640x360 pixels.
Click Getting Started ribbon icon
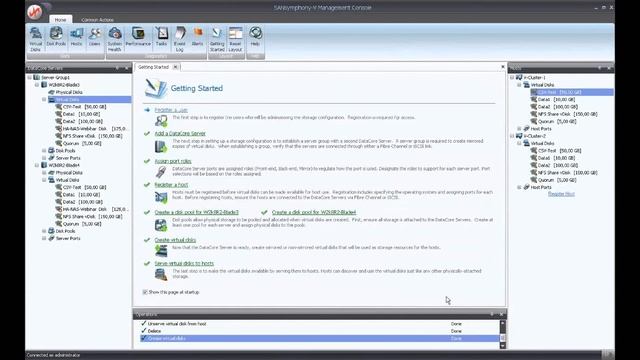(217, 39)
